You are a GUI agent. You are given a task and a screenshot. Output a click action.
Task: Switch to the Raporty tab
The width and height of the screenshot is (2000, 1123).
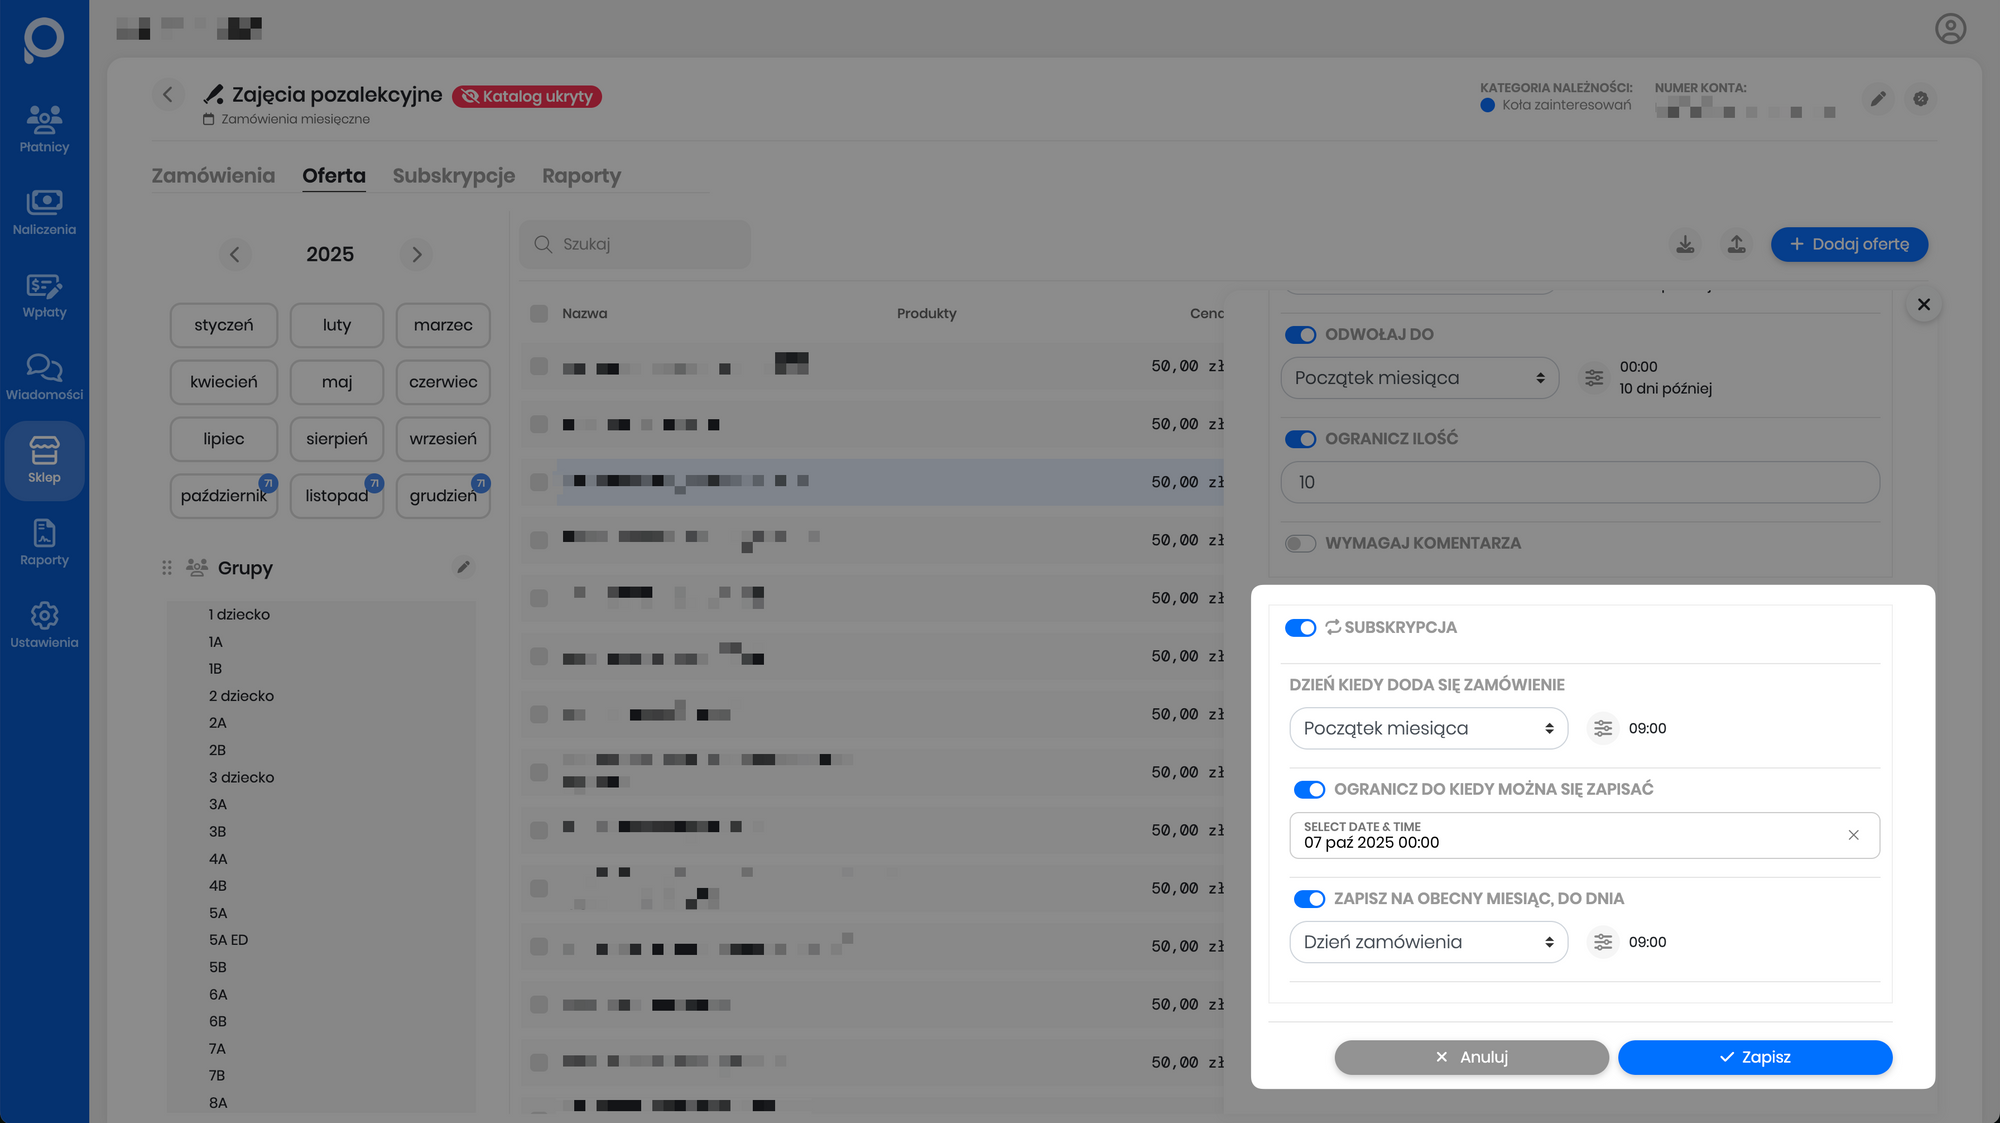click(581, 176)
